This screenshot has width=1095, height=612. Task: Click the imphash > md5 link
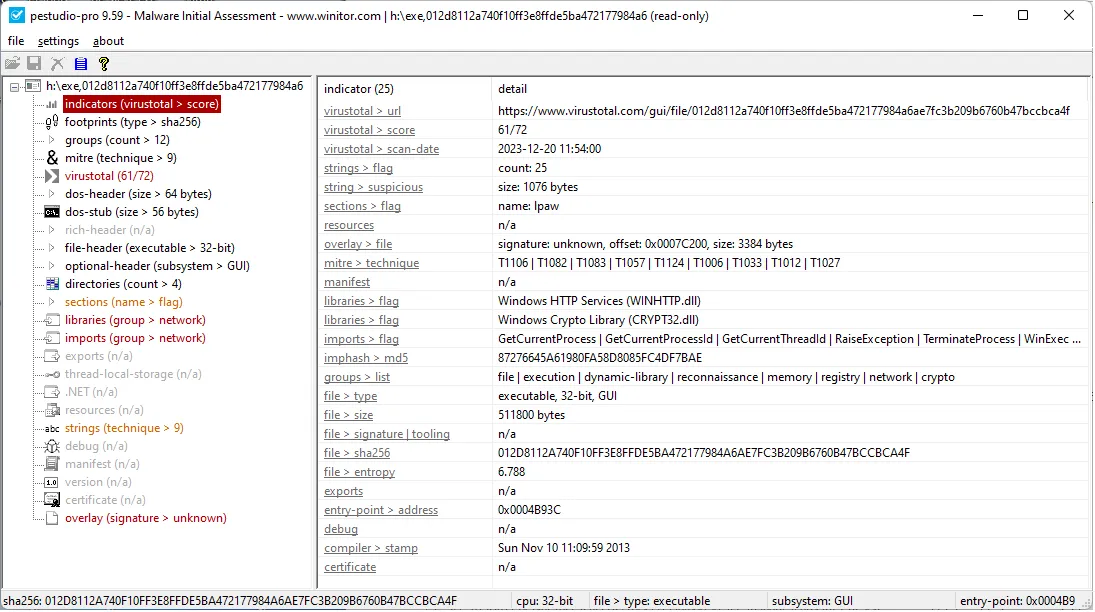pos(366,358)
